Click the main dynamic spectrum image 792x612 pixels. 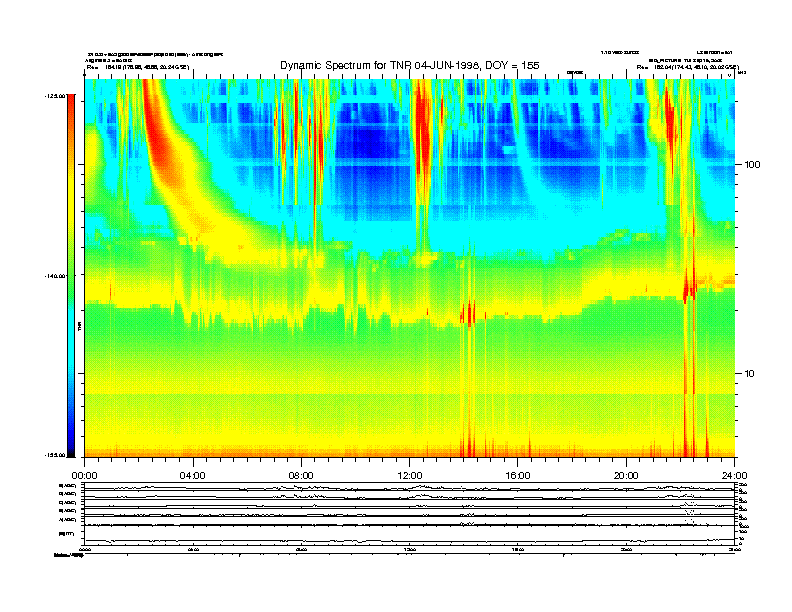tap(410, 268)
